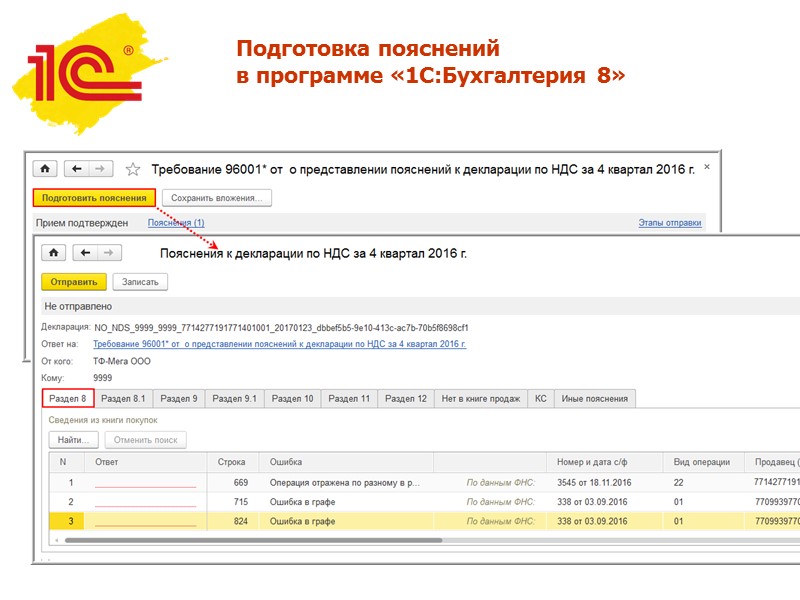
Task: Click the Ответ field in row 1
Action: pos(145,483)
